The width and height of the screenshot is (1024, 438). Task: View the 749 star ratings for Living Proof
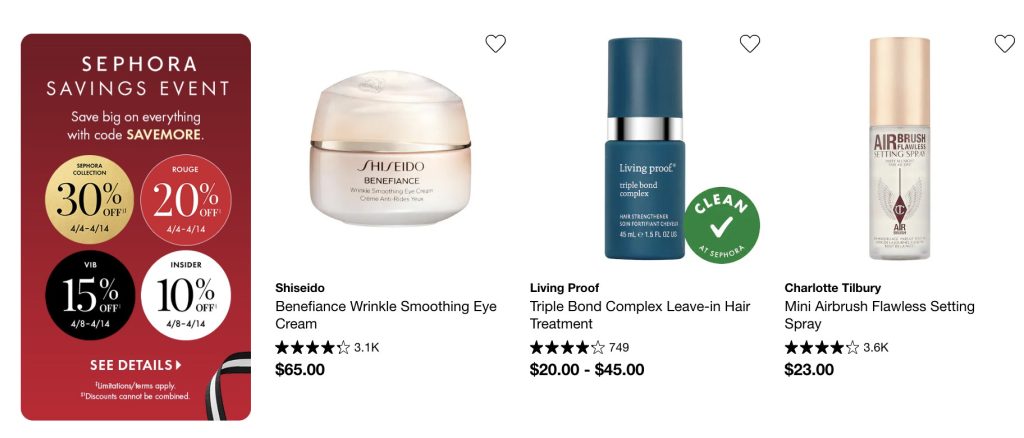point(579,347)
